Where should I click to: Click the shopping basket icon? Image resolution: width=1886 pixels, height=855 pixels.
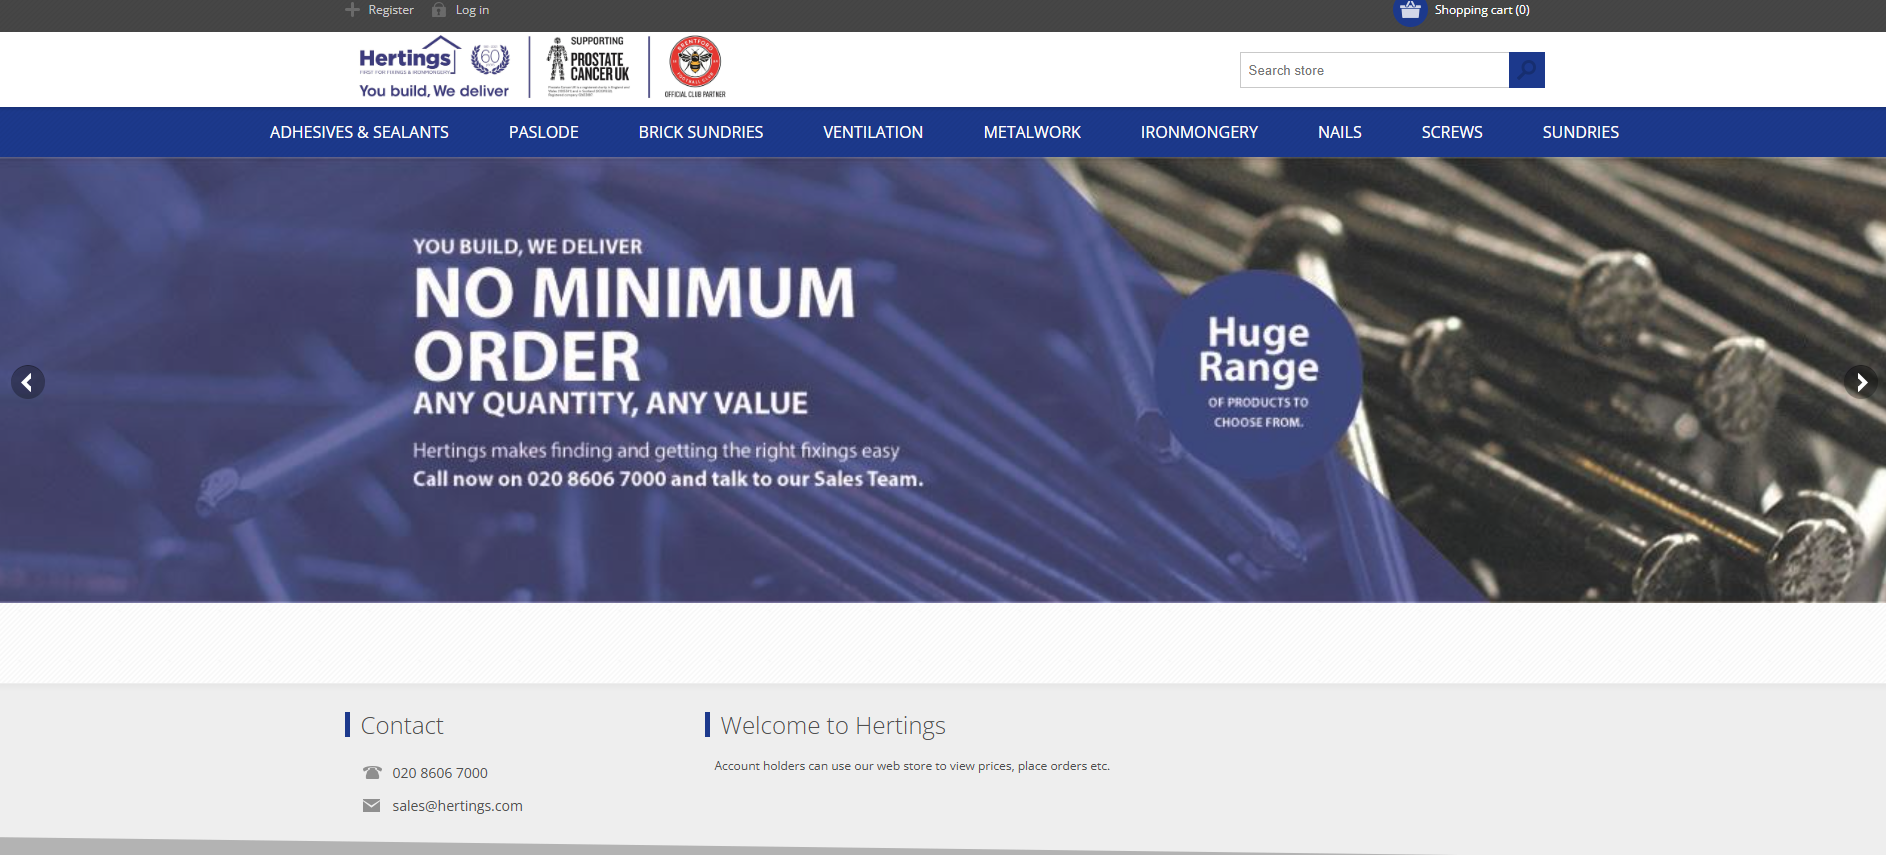point(1410,11)
